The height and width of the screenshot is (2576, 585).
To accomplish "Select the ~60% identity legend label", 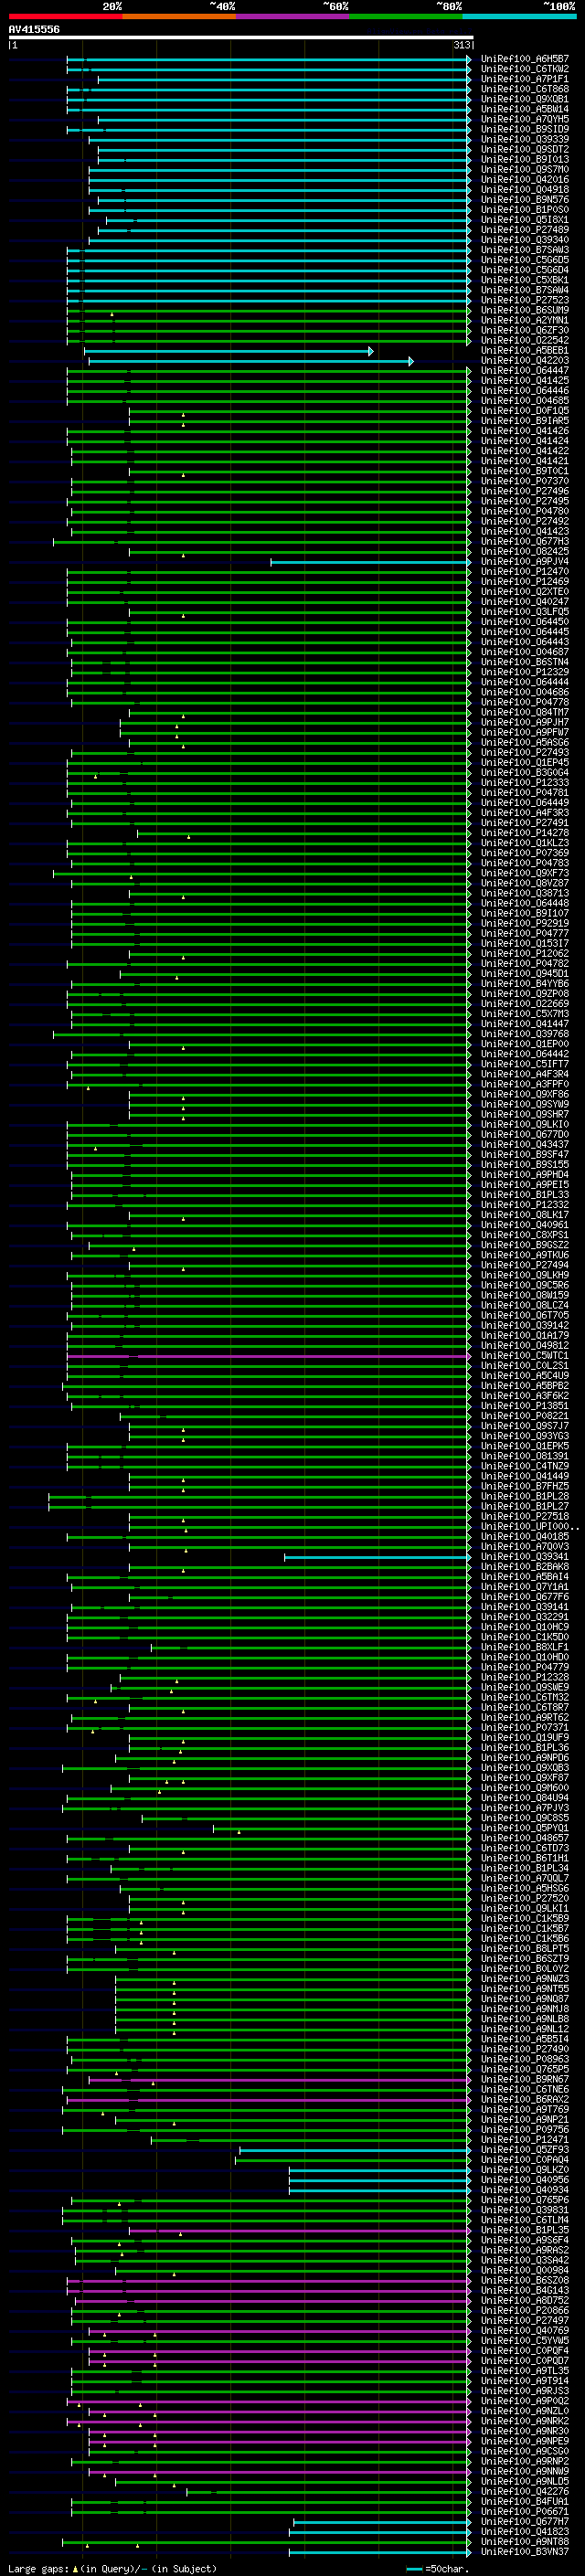I will click(335, 6).
